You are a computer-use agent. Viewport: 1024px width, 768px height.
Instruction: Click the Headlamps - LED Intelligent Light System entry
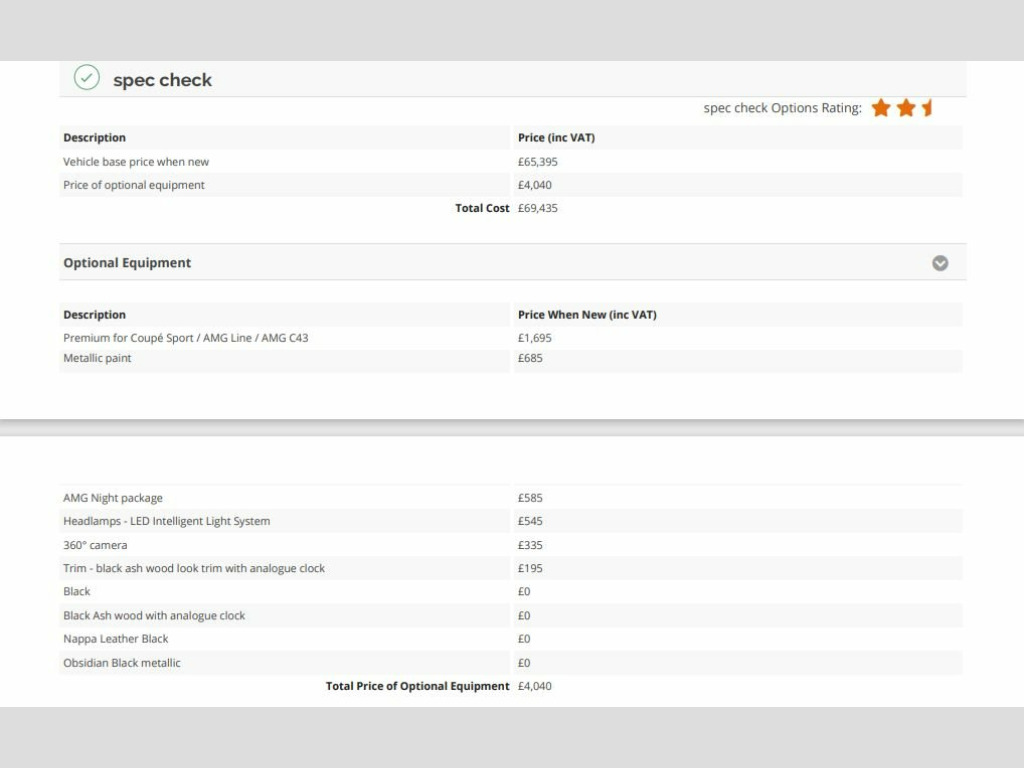(167, 521)
